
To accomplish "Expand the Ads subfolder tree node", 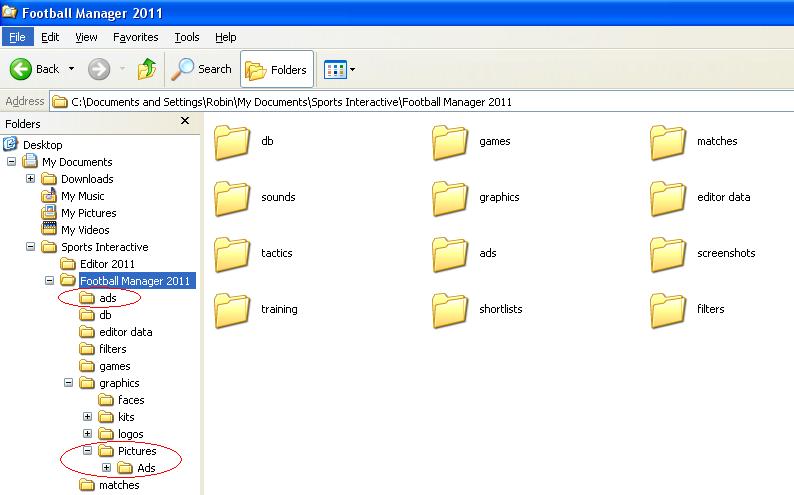I will pyautogui.click(x=106, y=468).
